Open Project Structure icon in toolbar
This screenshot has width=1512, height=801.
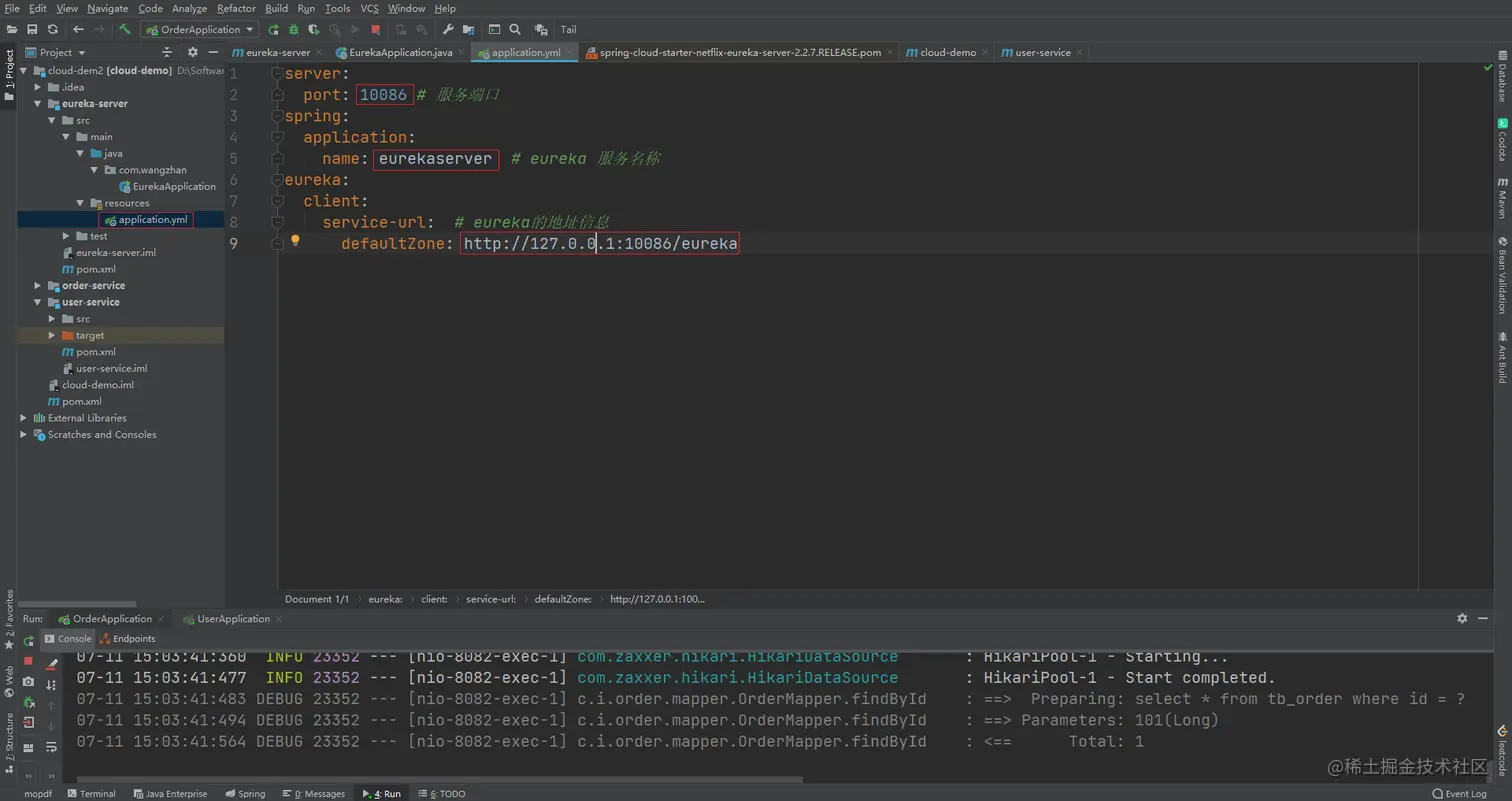467,30
